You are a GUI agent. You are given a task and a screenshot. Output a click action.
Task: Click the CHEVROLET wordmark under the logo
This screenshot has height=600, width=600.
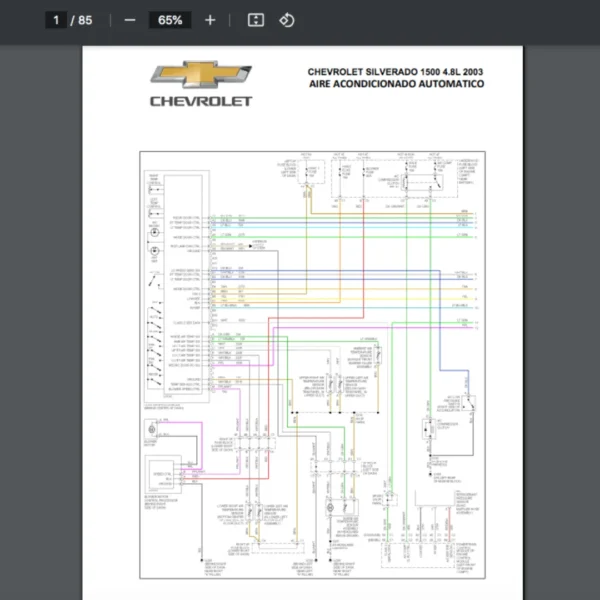click(x=201, y=101)
